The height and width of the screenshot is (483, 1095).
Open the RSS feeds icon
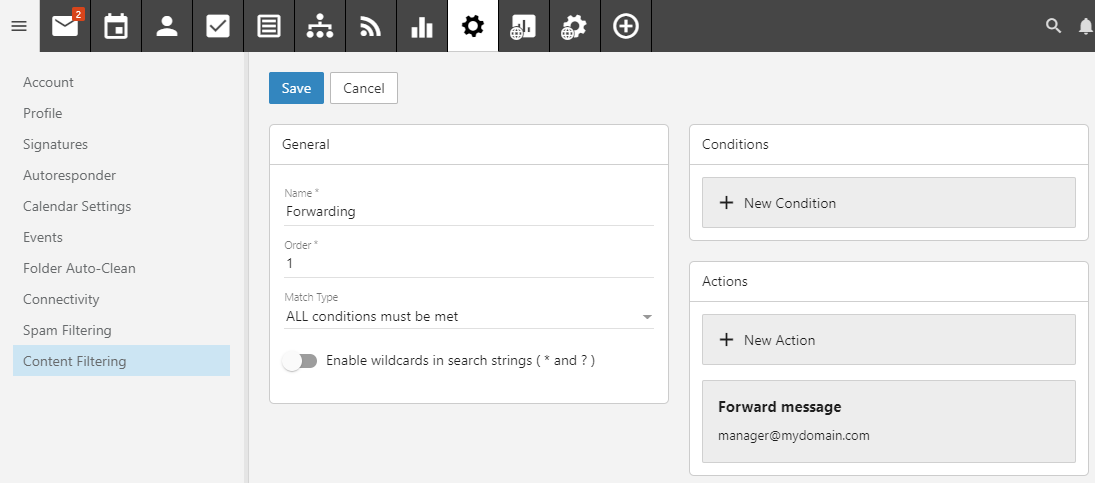pos(370,26)
